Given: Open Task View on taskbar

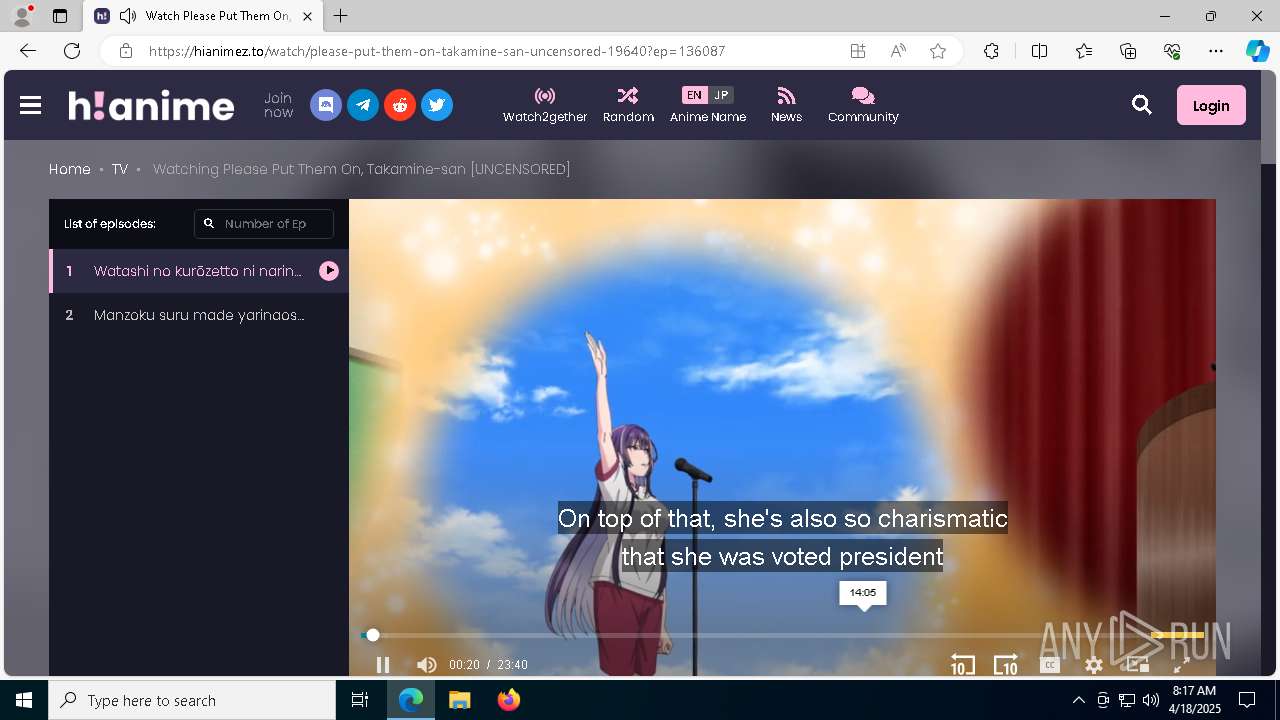Looking at the screenshot, I should click(x=360, y=700).
